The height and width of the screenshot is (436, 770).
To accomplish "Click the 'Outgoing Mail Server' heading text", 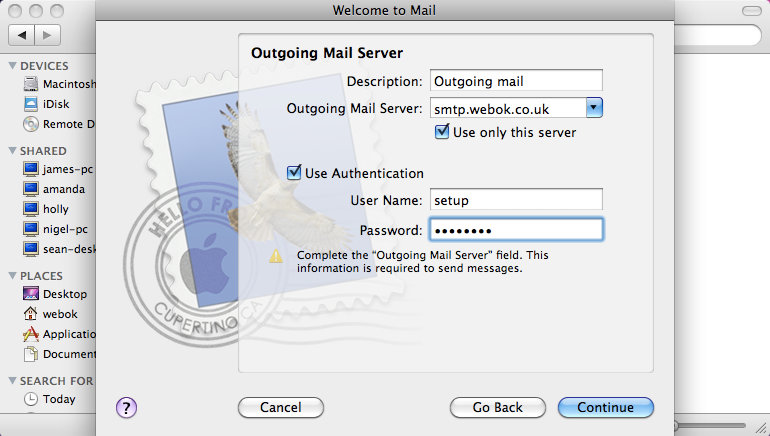I will click(x=327, y=53).
